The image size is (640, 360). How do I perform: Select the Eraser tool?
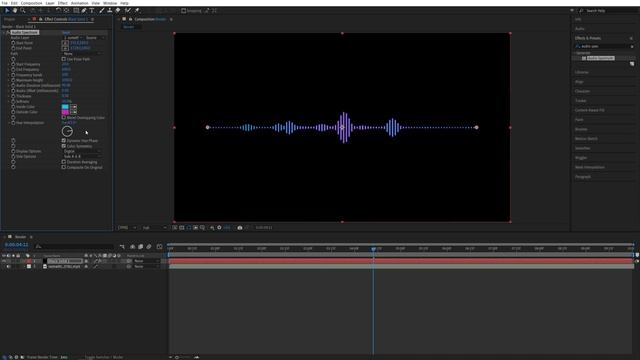(118, 11)
